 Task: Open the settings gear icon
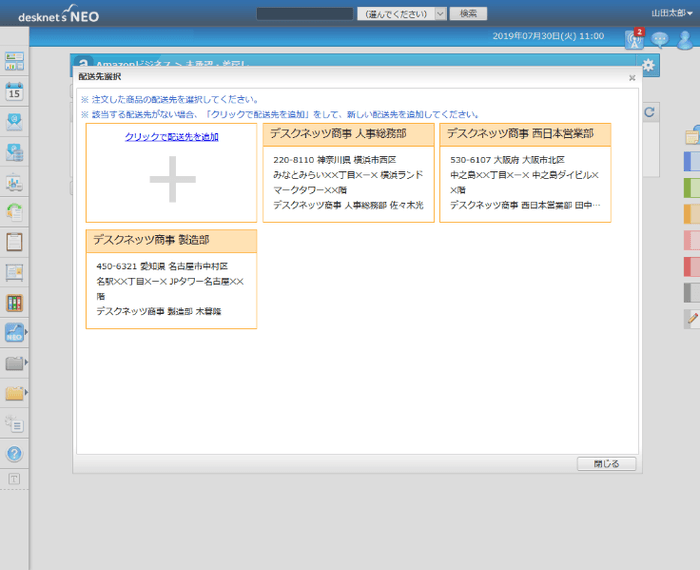[649, 66]
